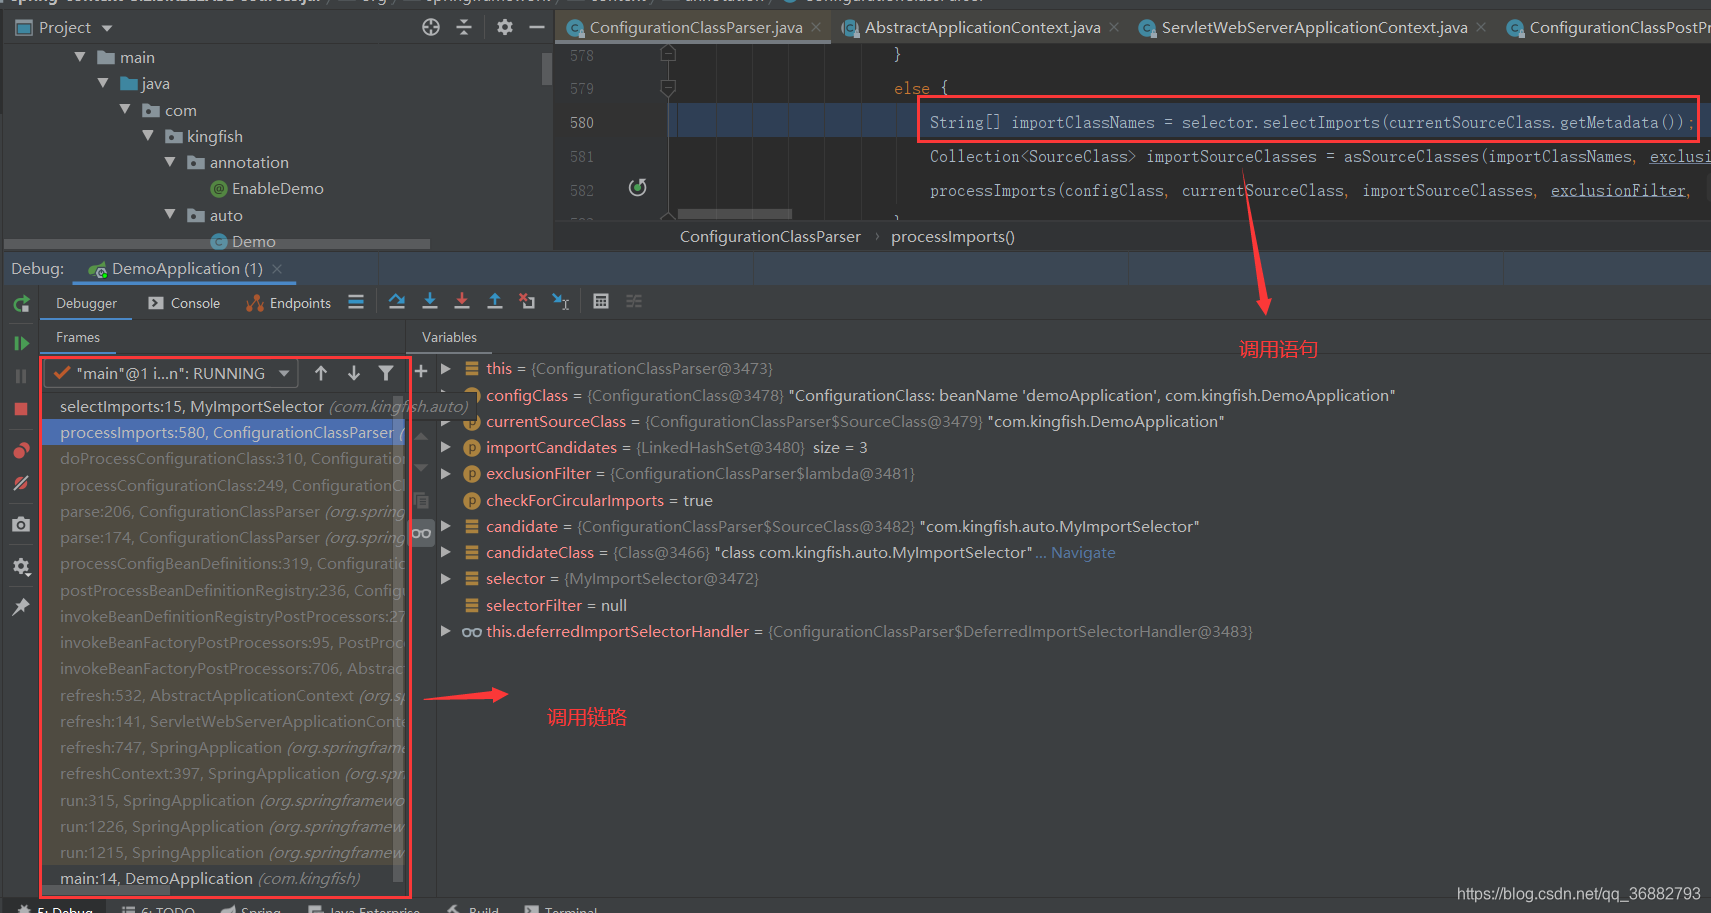The height and width of the screenshot is (913, 1711).
Task: Toggle show watches glasses icon
Action: click(422, 533)
